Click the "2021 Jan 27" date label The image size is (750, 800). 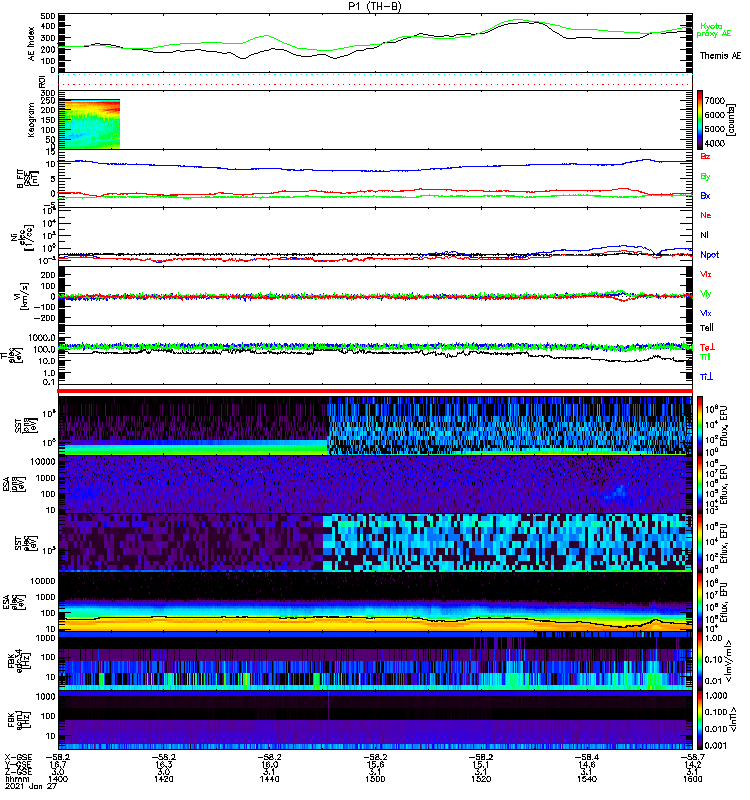(30, 786)
